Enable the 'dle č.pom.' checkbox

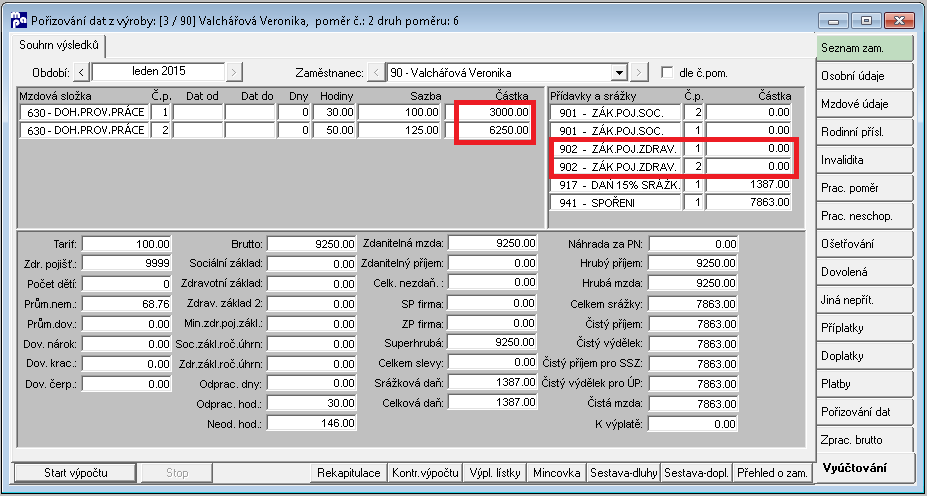click(x=667, y=73)
